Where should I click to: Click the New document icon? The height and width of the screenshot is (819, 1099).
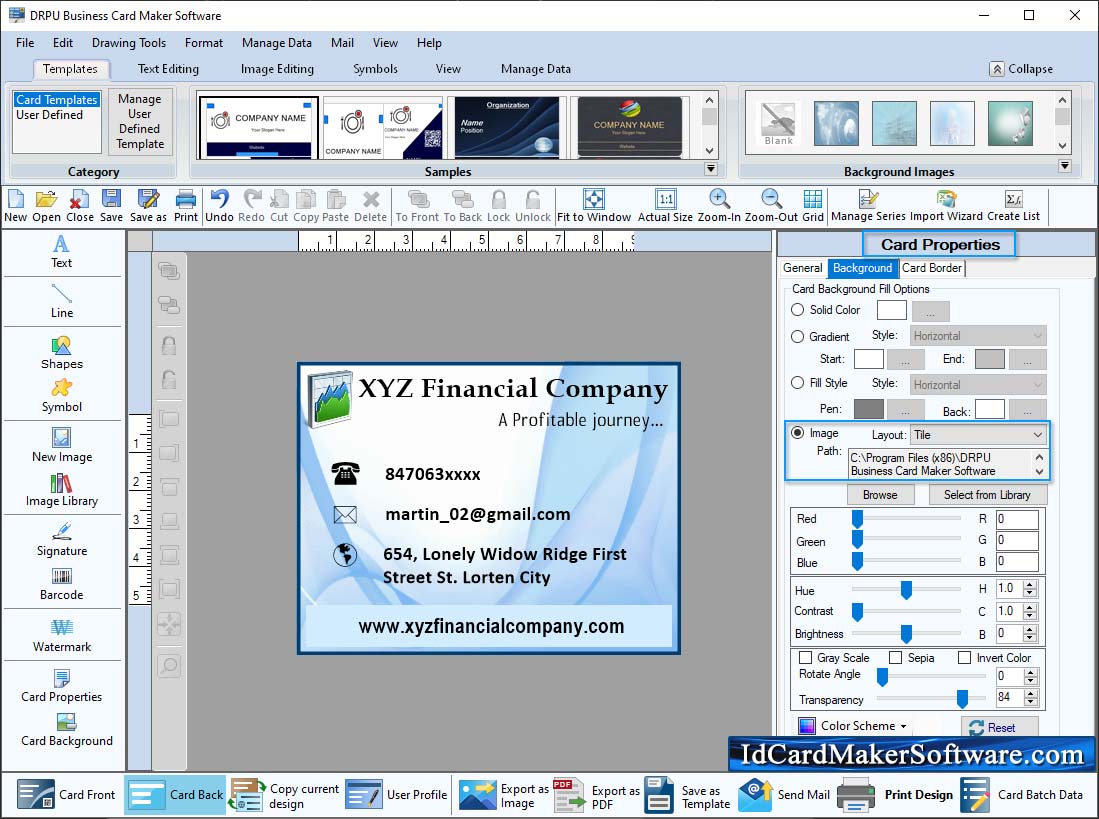coord(15,207)
